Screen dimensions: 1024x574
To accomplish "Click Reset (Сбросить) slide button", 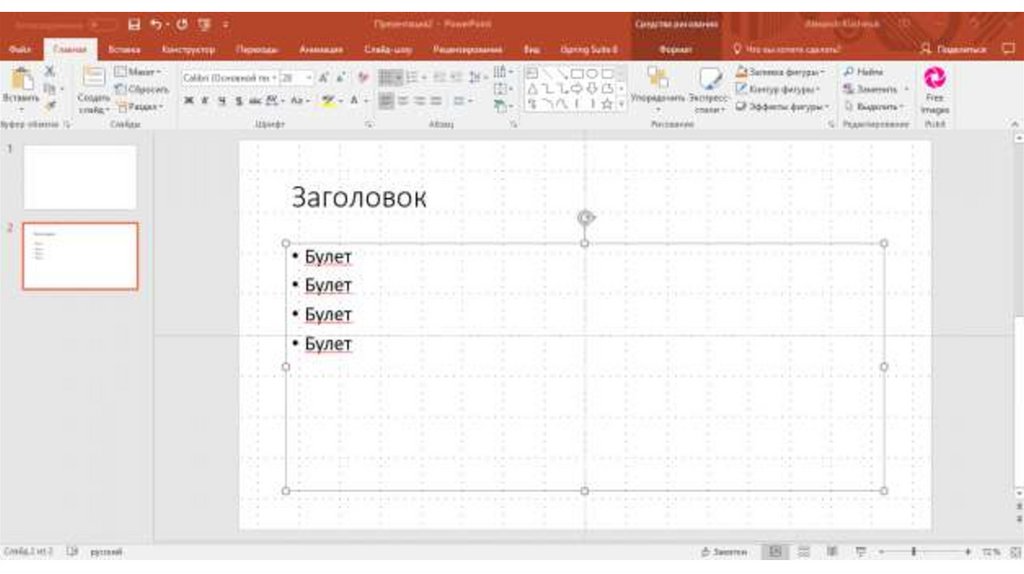I will coord(142,89).
